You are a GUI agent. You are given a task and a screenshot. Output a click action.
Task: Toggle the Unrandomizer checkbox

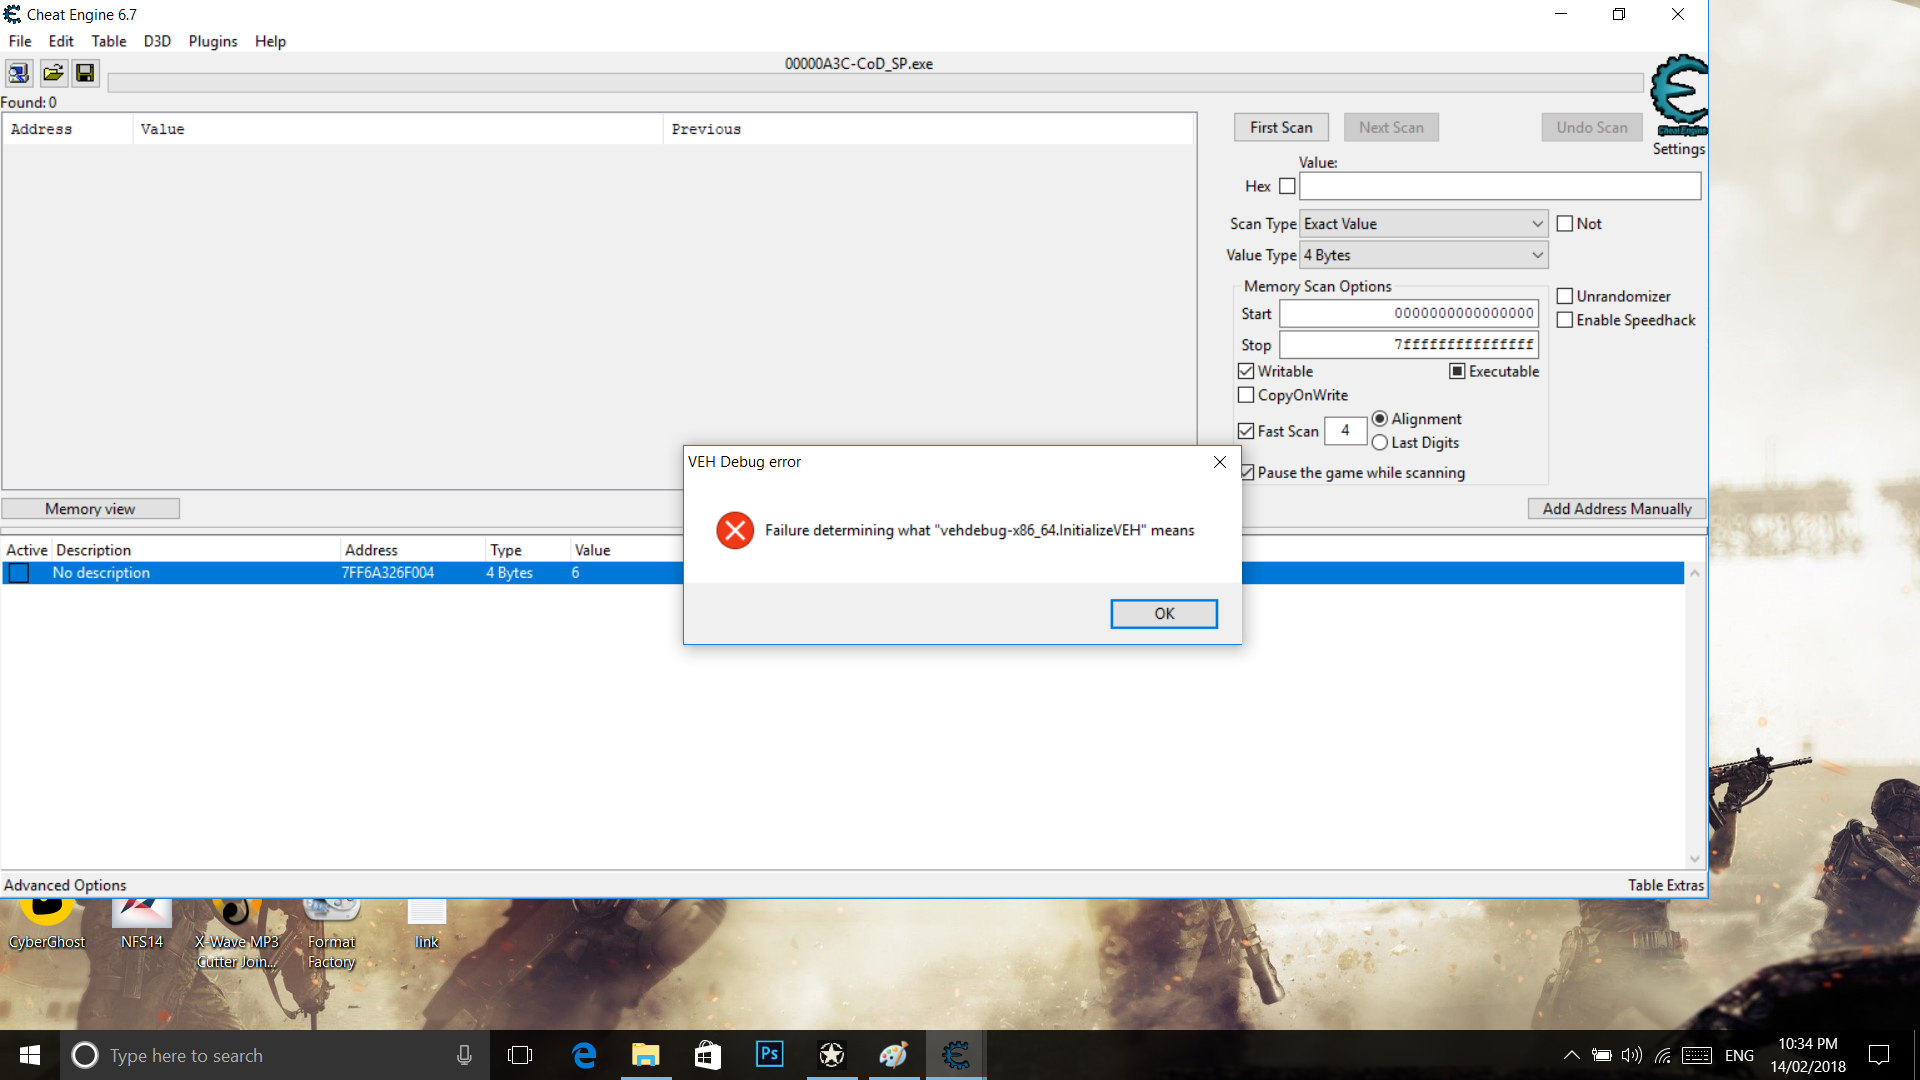pyautogui.click(x=1565, y=296)
